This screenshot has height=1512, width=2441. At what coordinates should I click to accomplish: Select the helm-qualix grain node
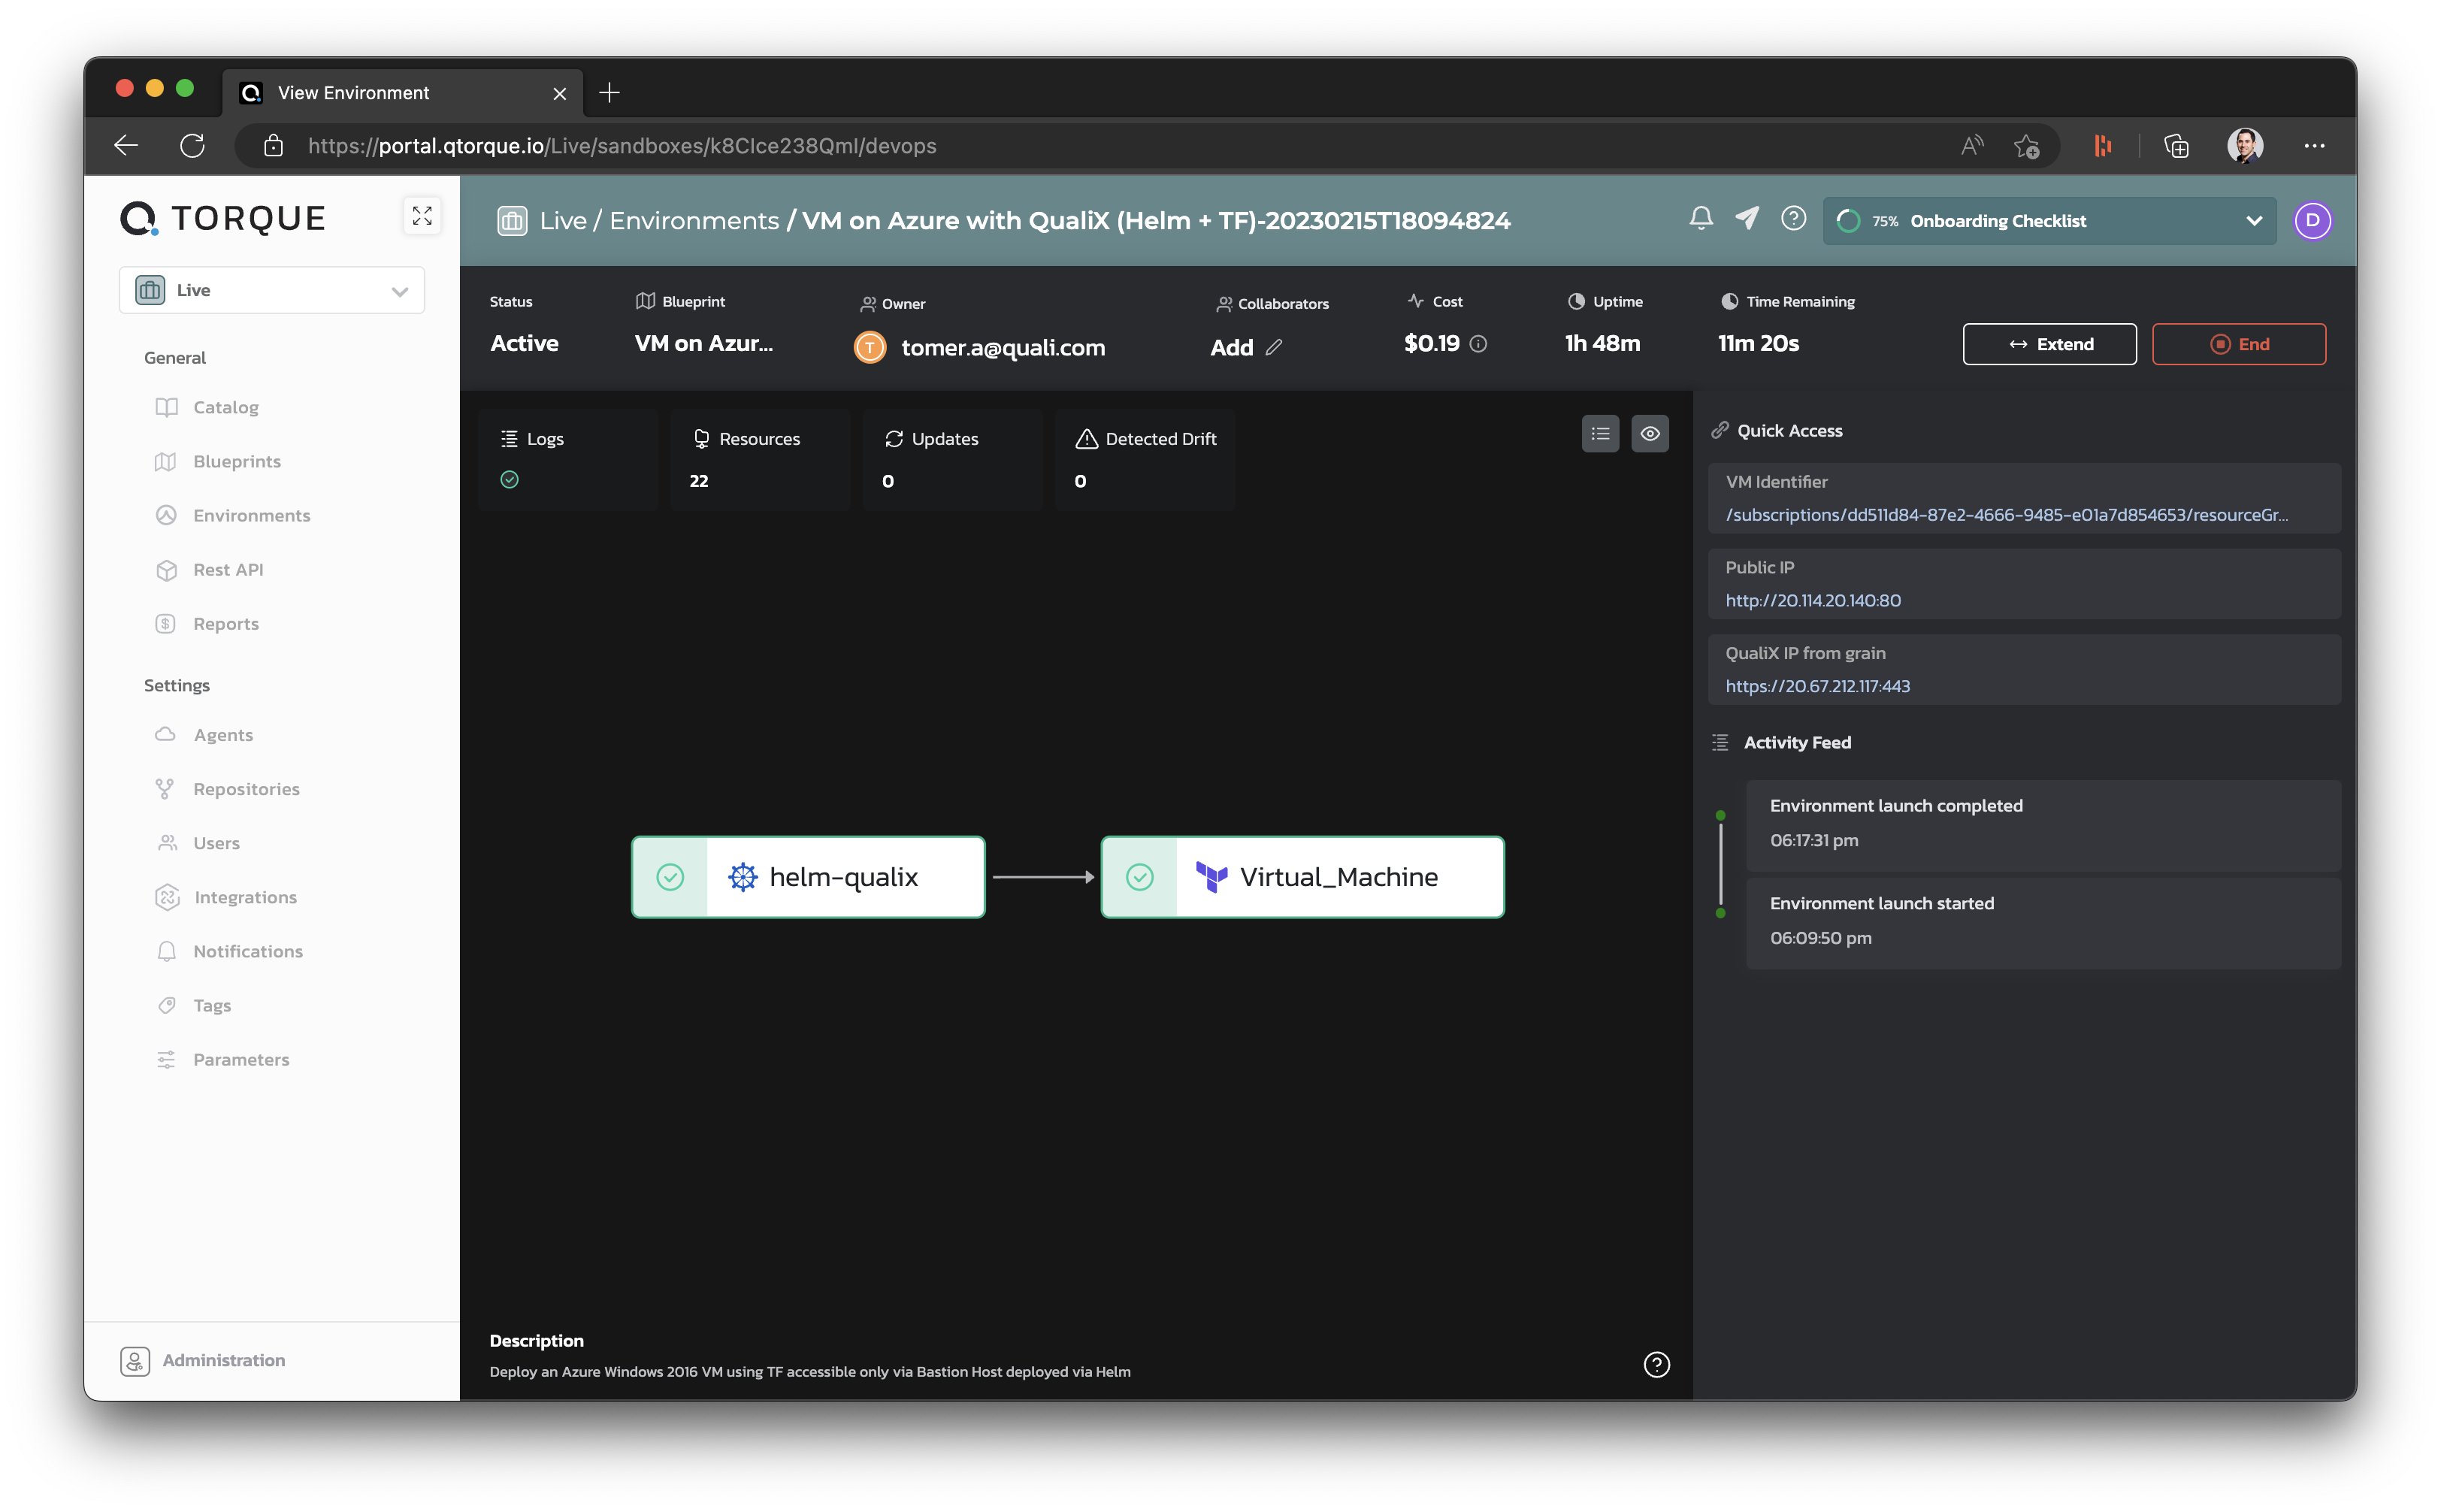click(808, 877)
